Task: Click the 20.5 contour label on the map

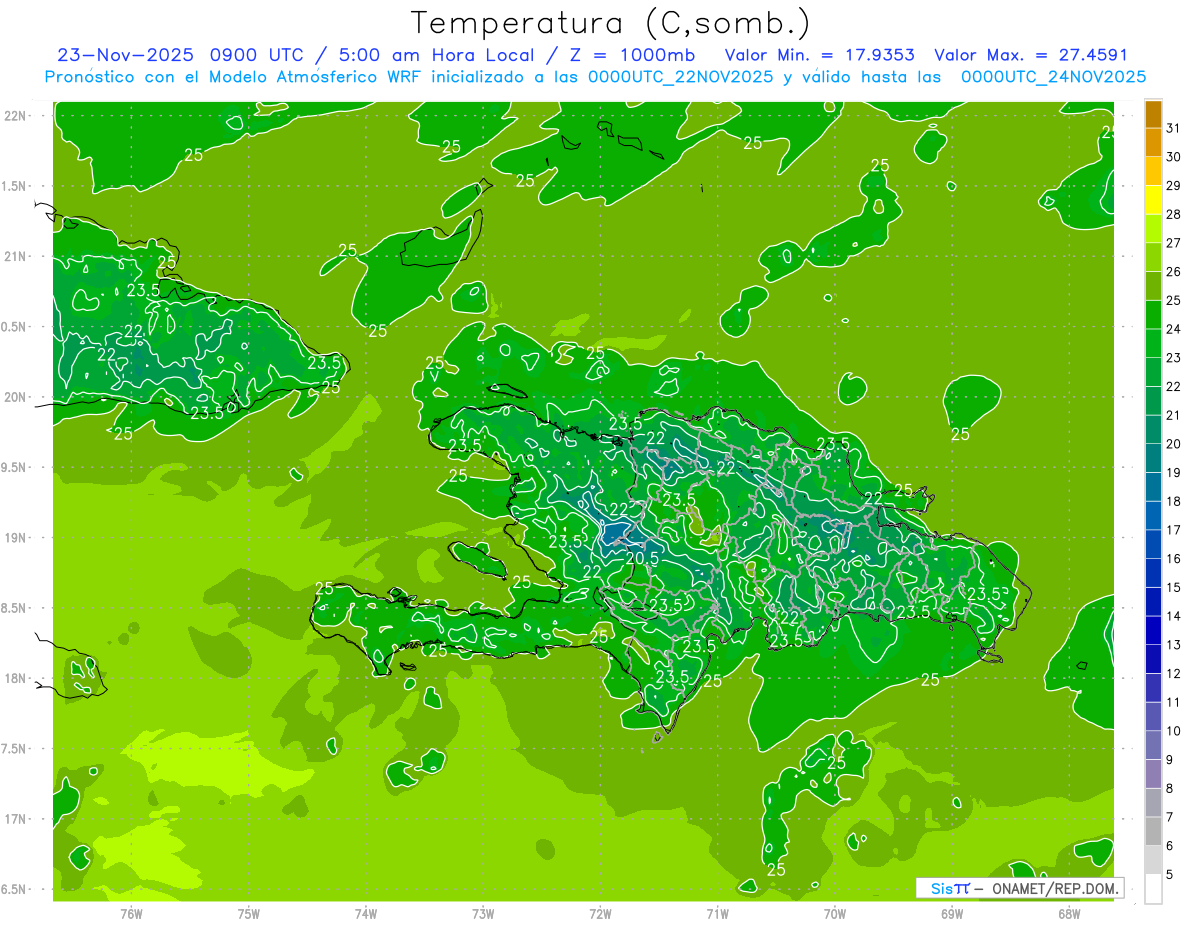Action: coord(643,558)
